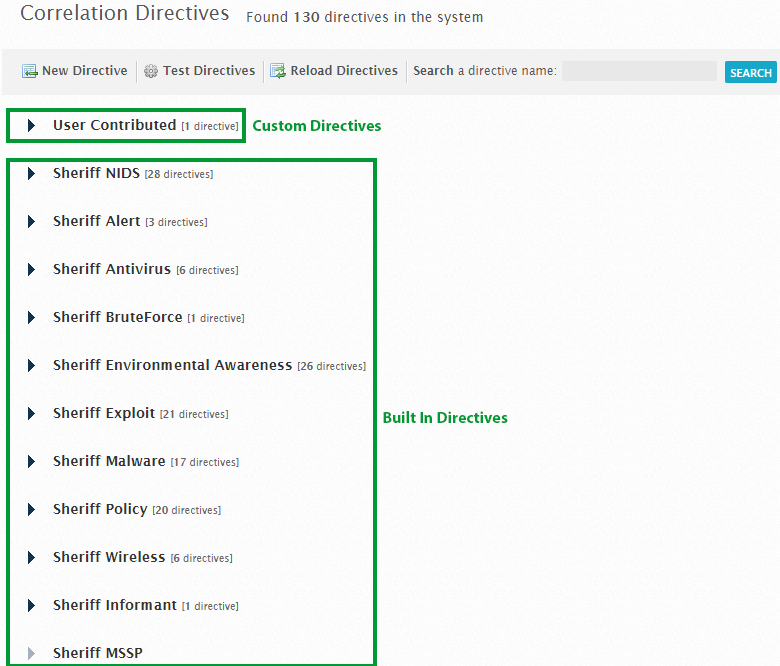Select Sheriff Wireless category name
The width and height of the screenshot is (780, 666).
pyautogui.click(x=109, y=557)
